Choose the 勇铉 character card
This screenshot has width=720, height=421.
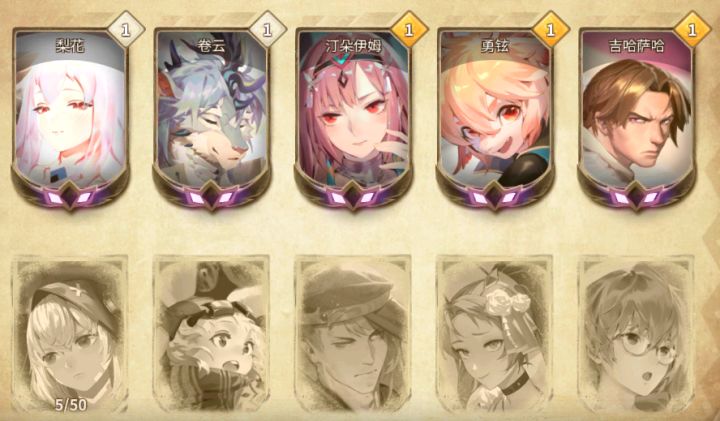coord(495,117)
